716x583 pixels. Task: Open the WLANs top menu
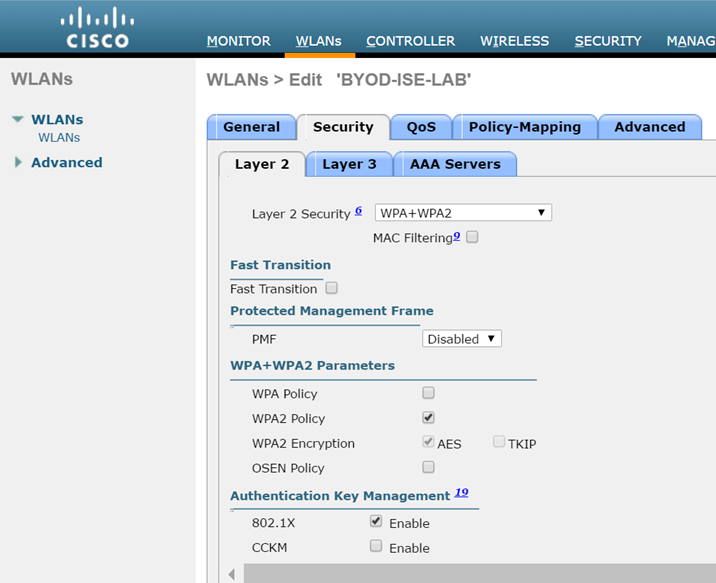pyautogui.click(x=318, y=41)
